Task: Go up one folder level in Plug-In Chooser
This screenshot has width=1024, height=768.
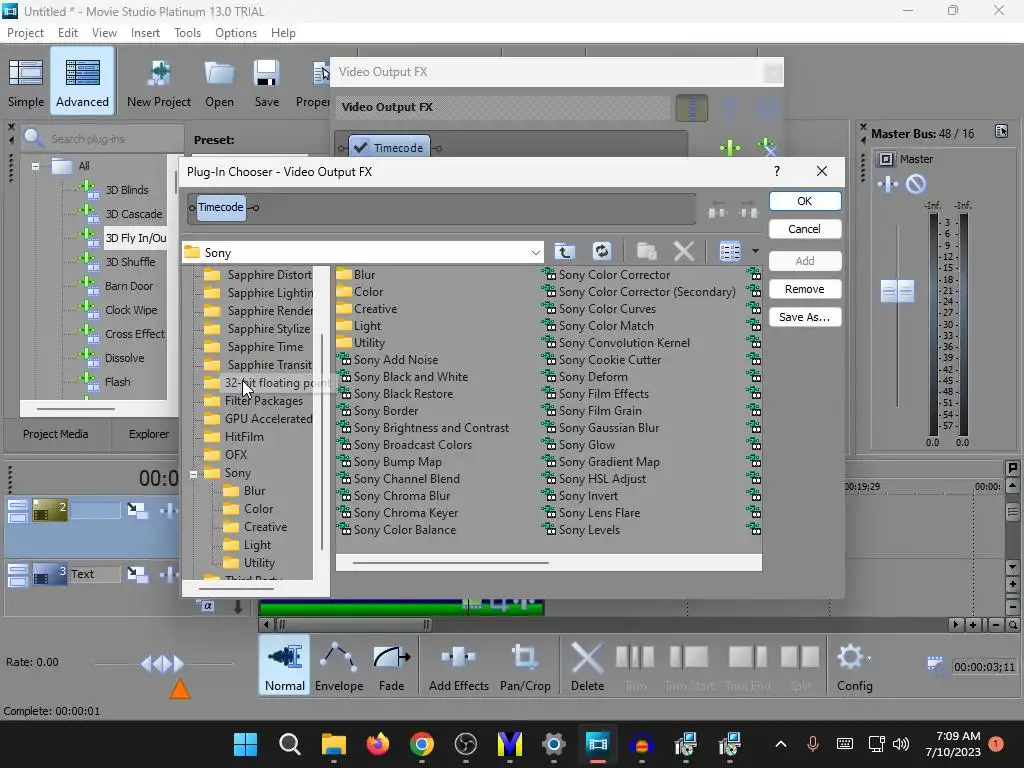Action: 565,251
